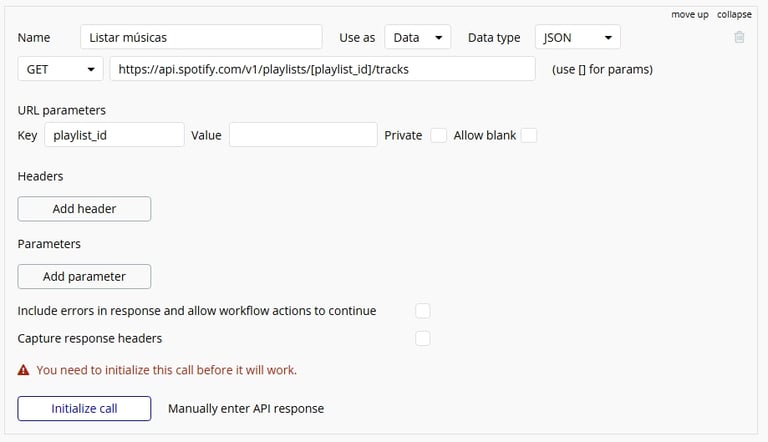
Task: Enable the Allow blank checkbox
Action: 528,135
